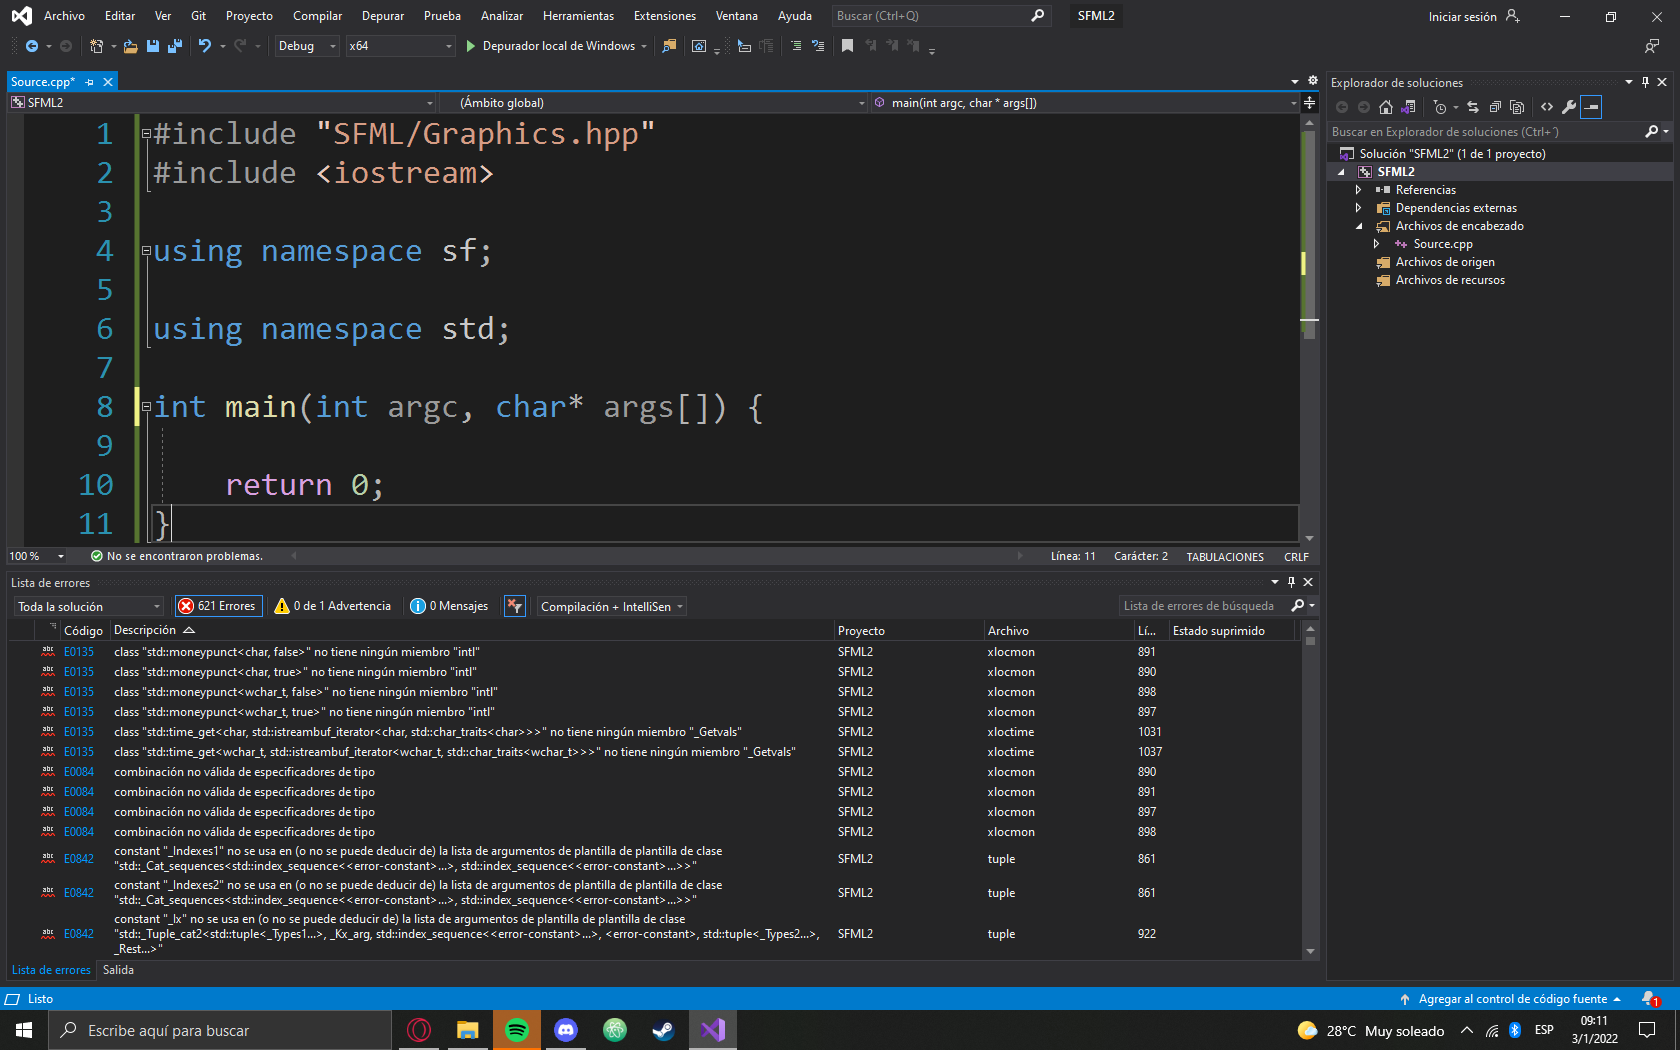Click the Show All Files icon
Viewport: 1680px width, 1050px height.
pyautogui.click(x=1517, y=107)
